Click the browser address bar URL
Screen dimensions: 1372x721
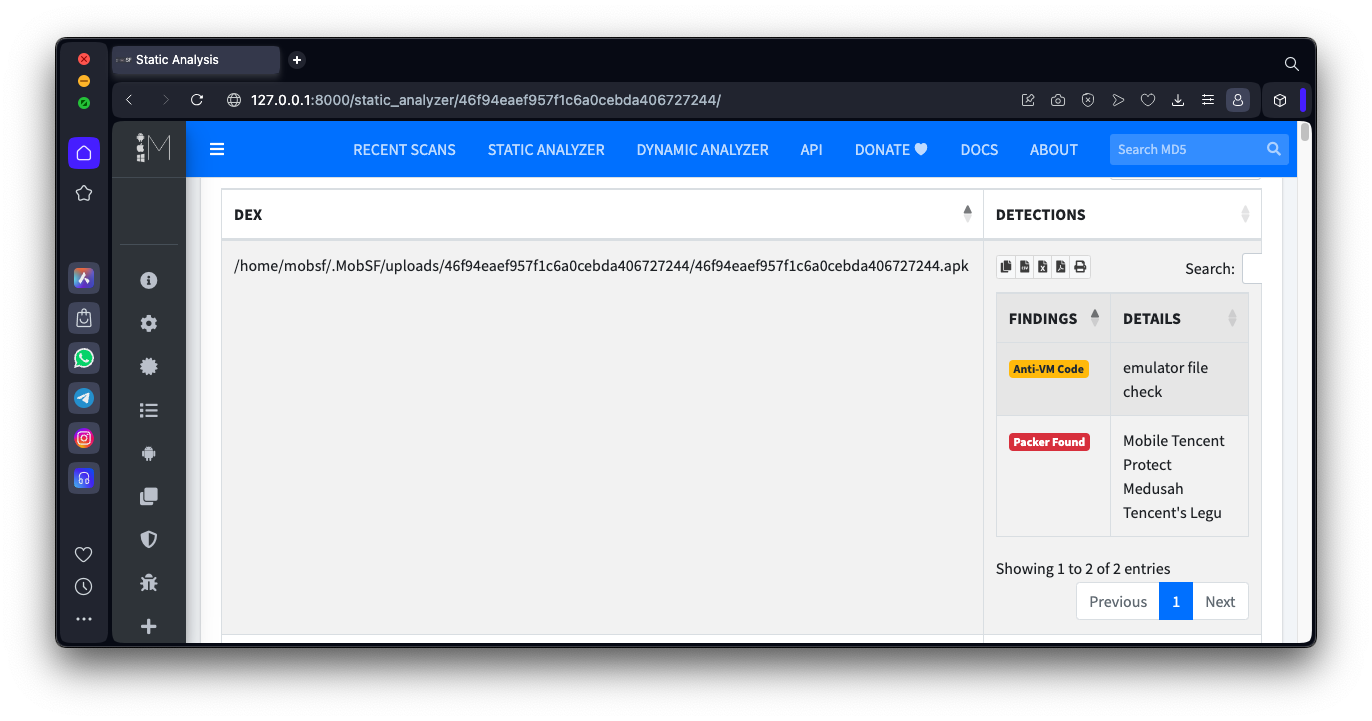[486, 100]
